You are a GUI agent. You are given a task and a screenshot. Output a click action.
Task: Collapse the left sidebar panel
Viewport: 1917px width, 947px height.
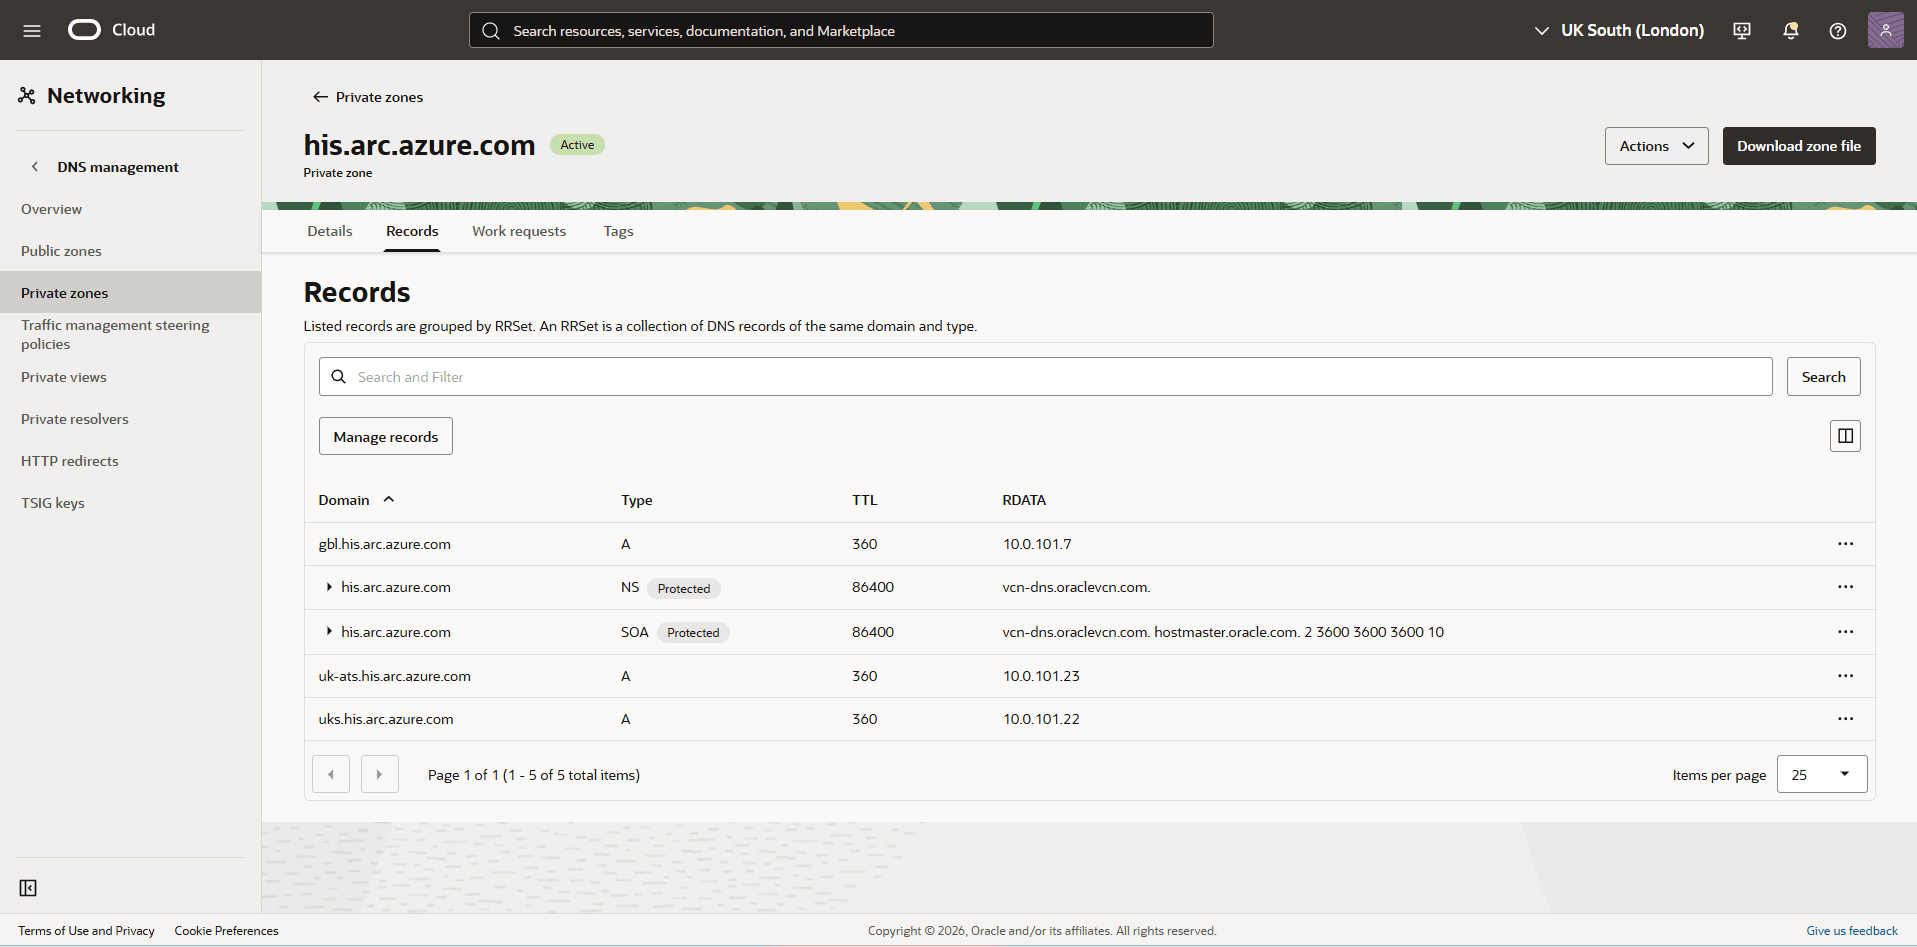pyautogui.click(x=28, y=887)
